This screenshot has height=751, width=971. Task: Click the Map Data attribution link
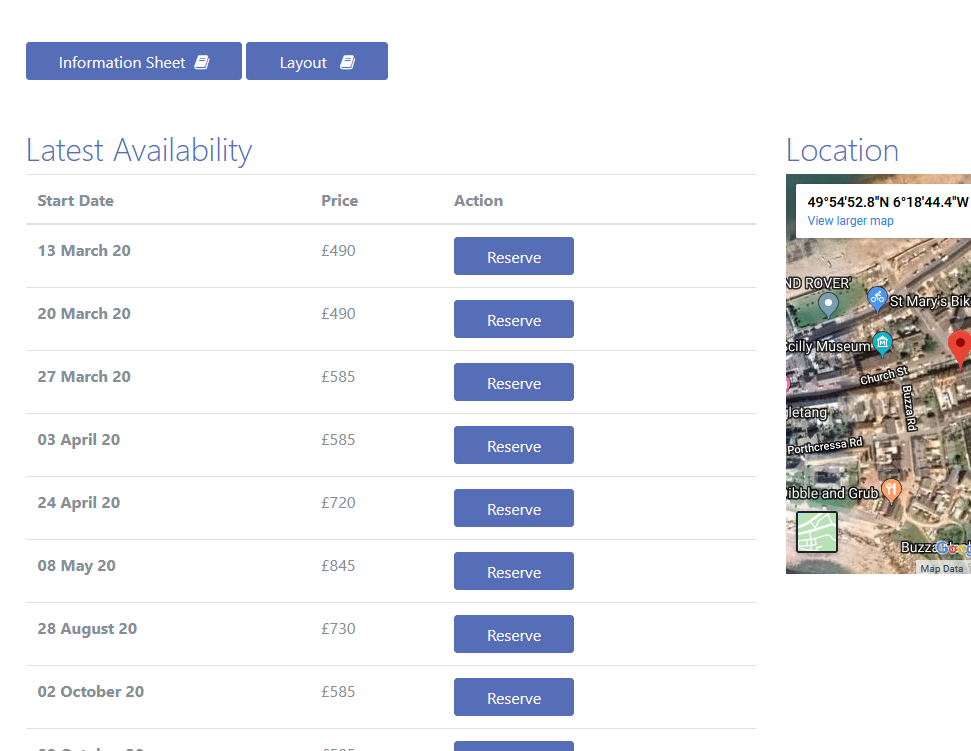click(x=941, y=568)
